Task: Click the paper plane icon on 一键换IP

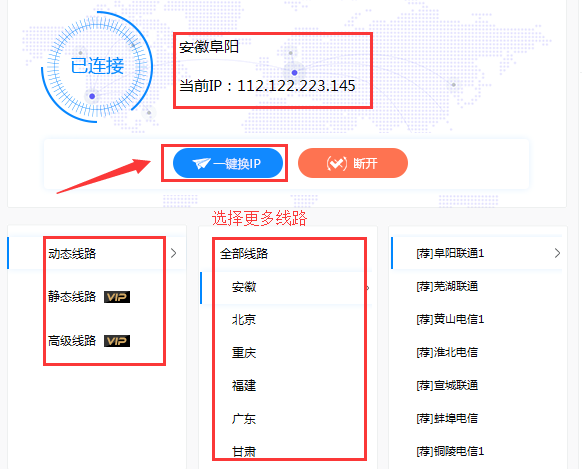Action: (x=202, y=163)
